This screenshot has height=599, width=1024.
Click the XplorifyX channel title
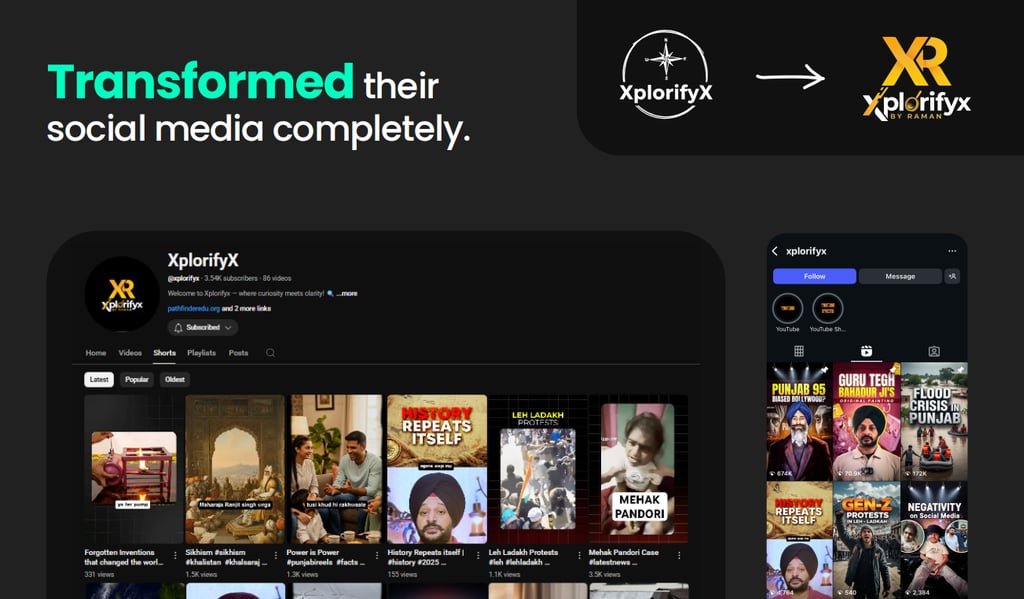click(203, 260)
